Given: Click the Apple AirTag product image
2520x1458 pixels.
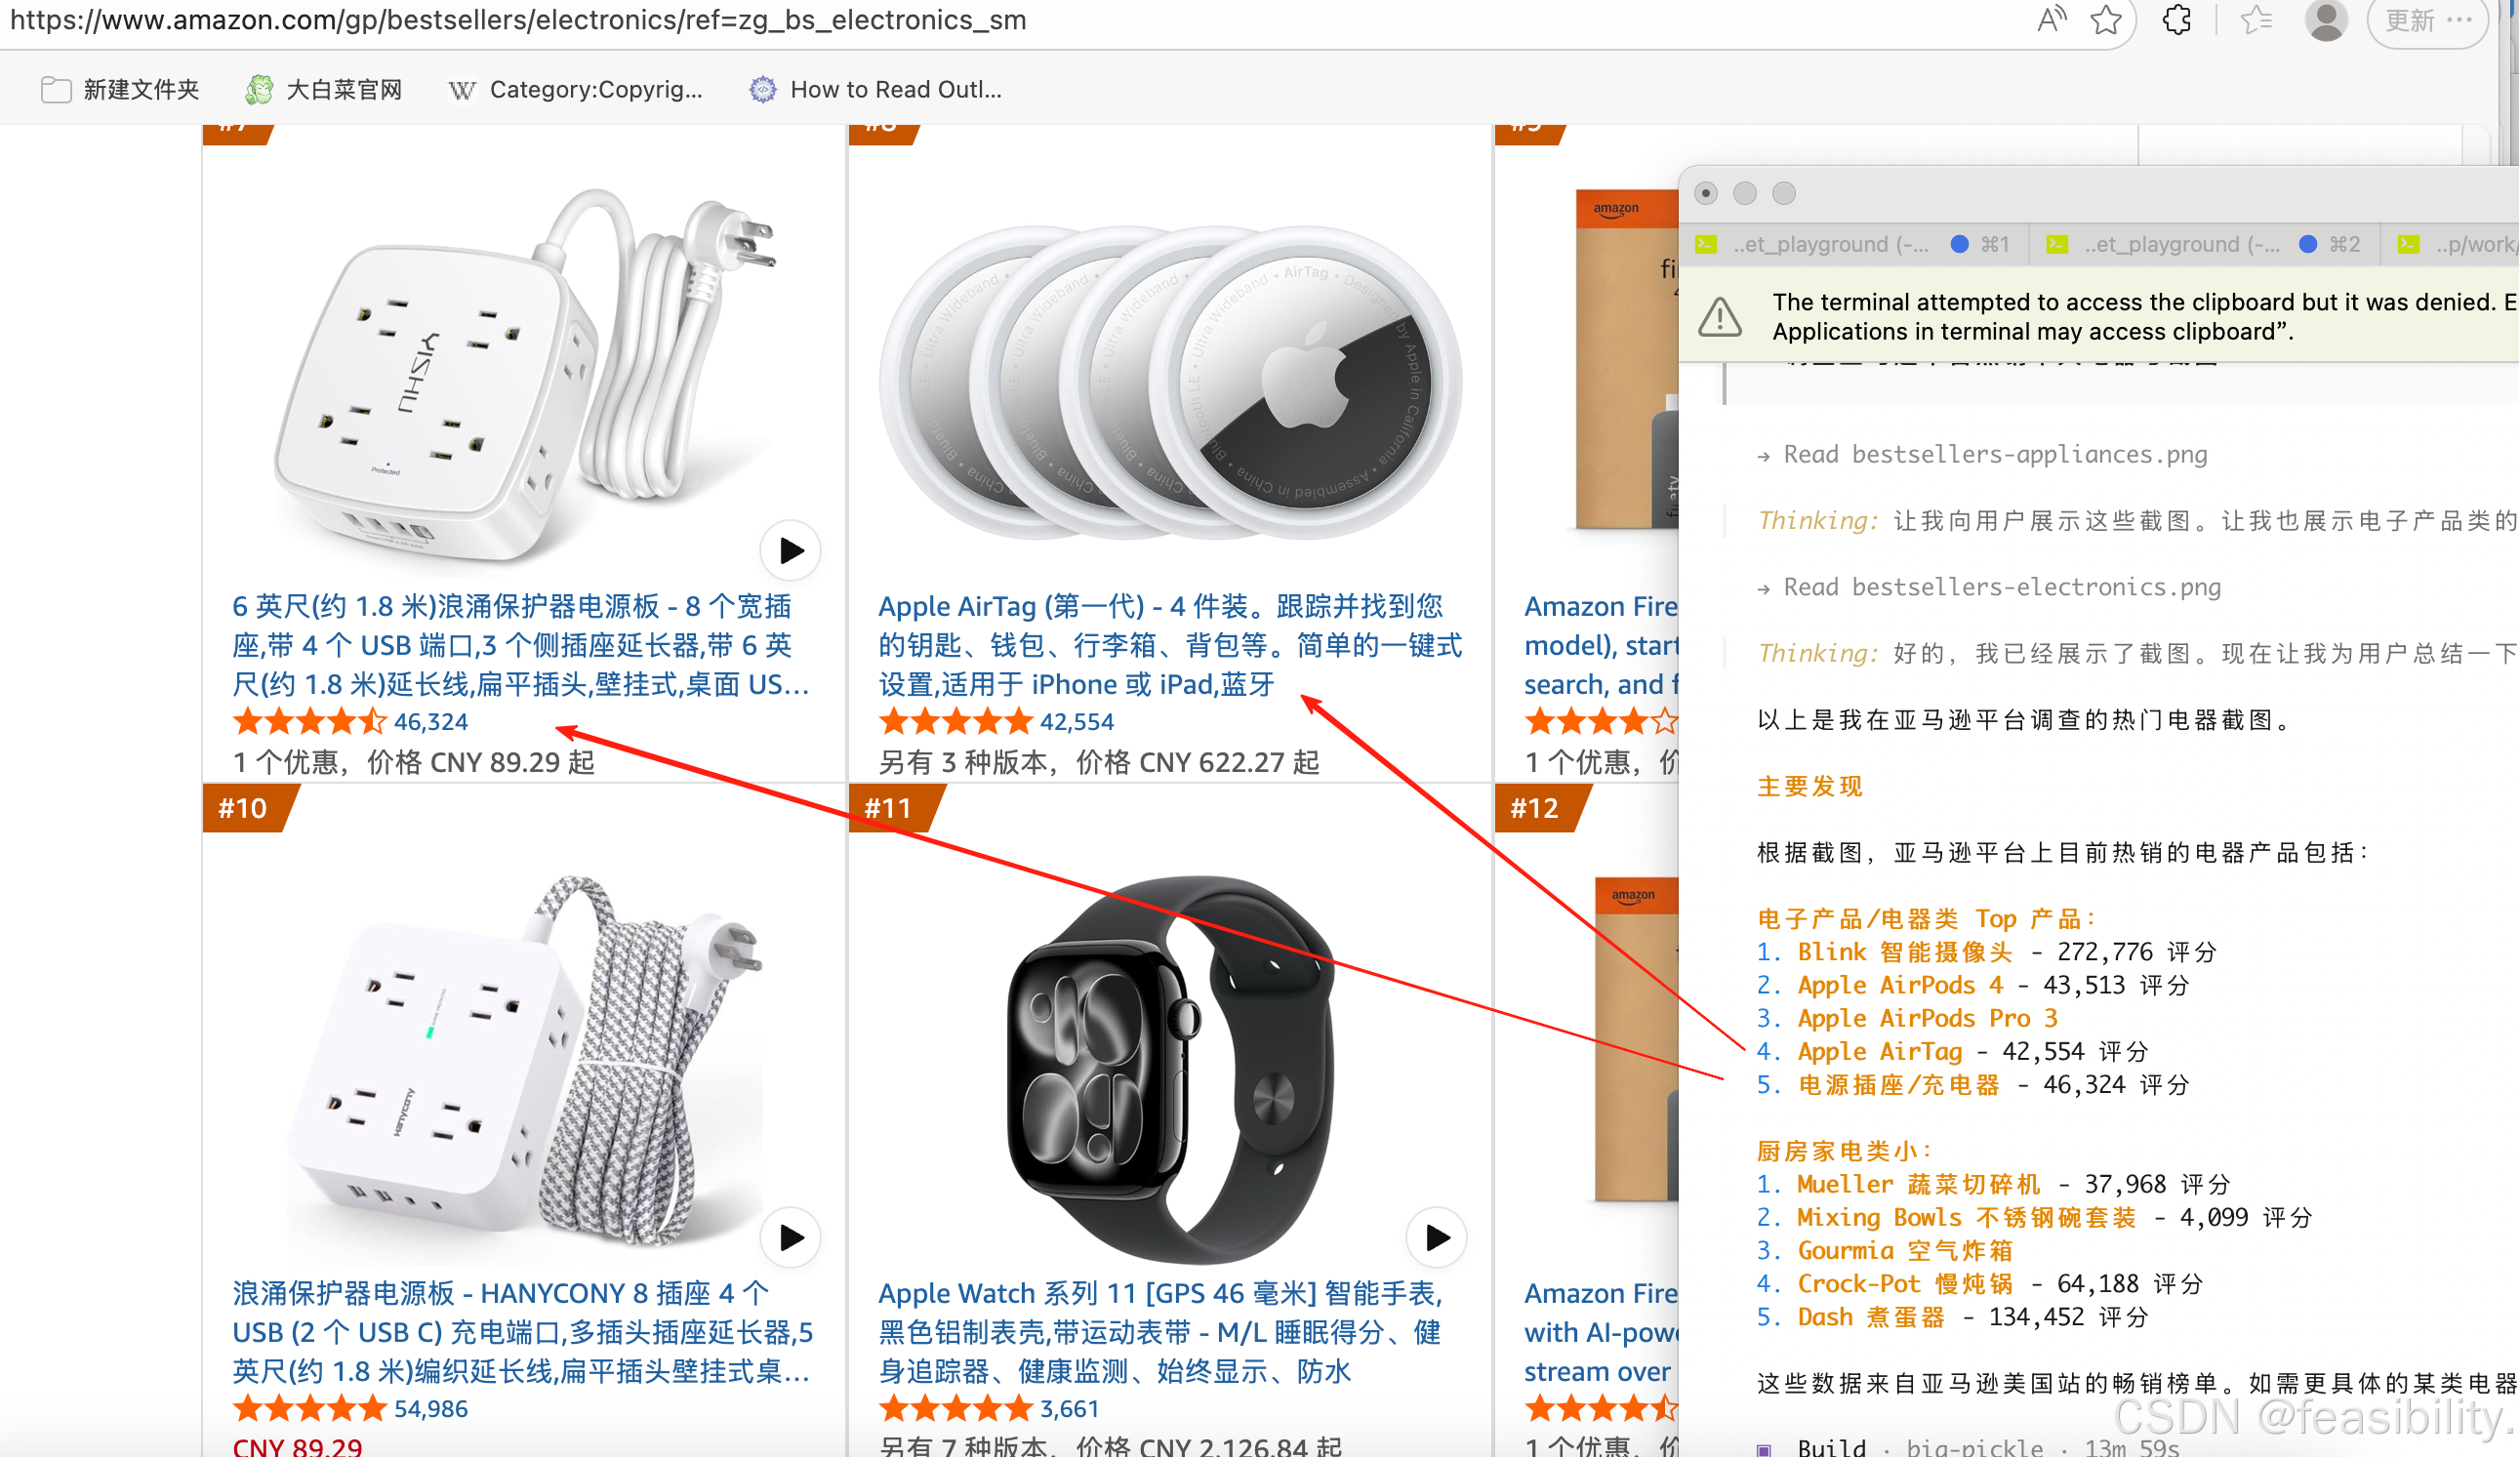Looking at the screenshot, I should pyautogui.click(x=1170, y=382).
